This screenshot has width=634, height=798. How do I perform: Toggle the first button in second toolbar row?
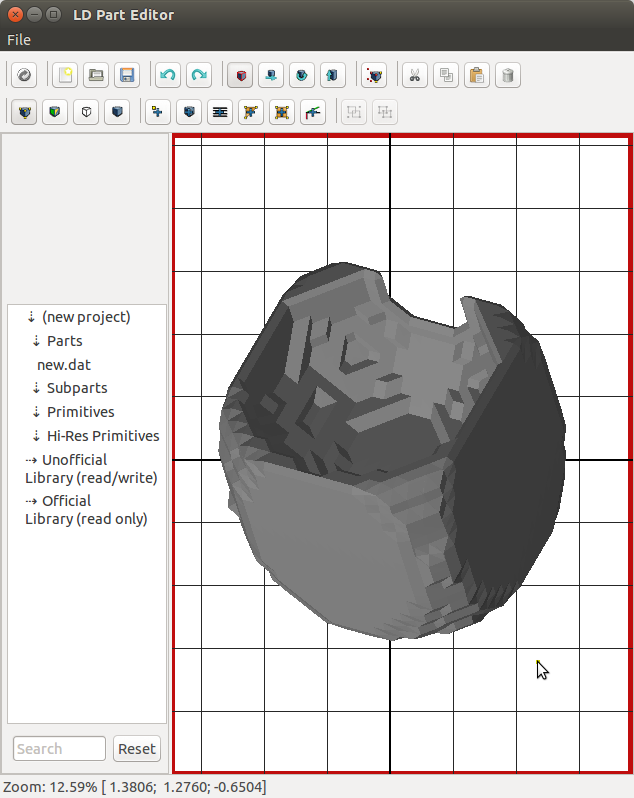[x=24, y=112]
